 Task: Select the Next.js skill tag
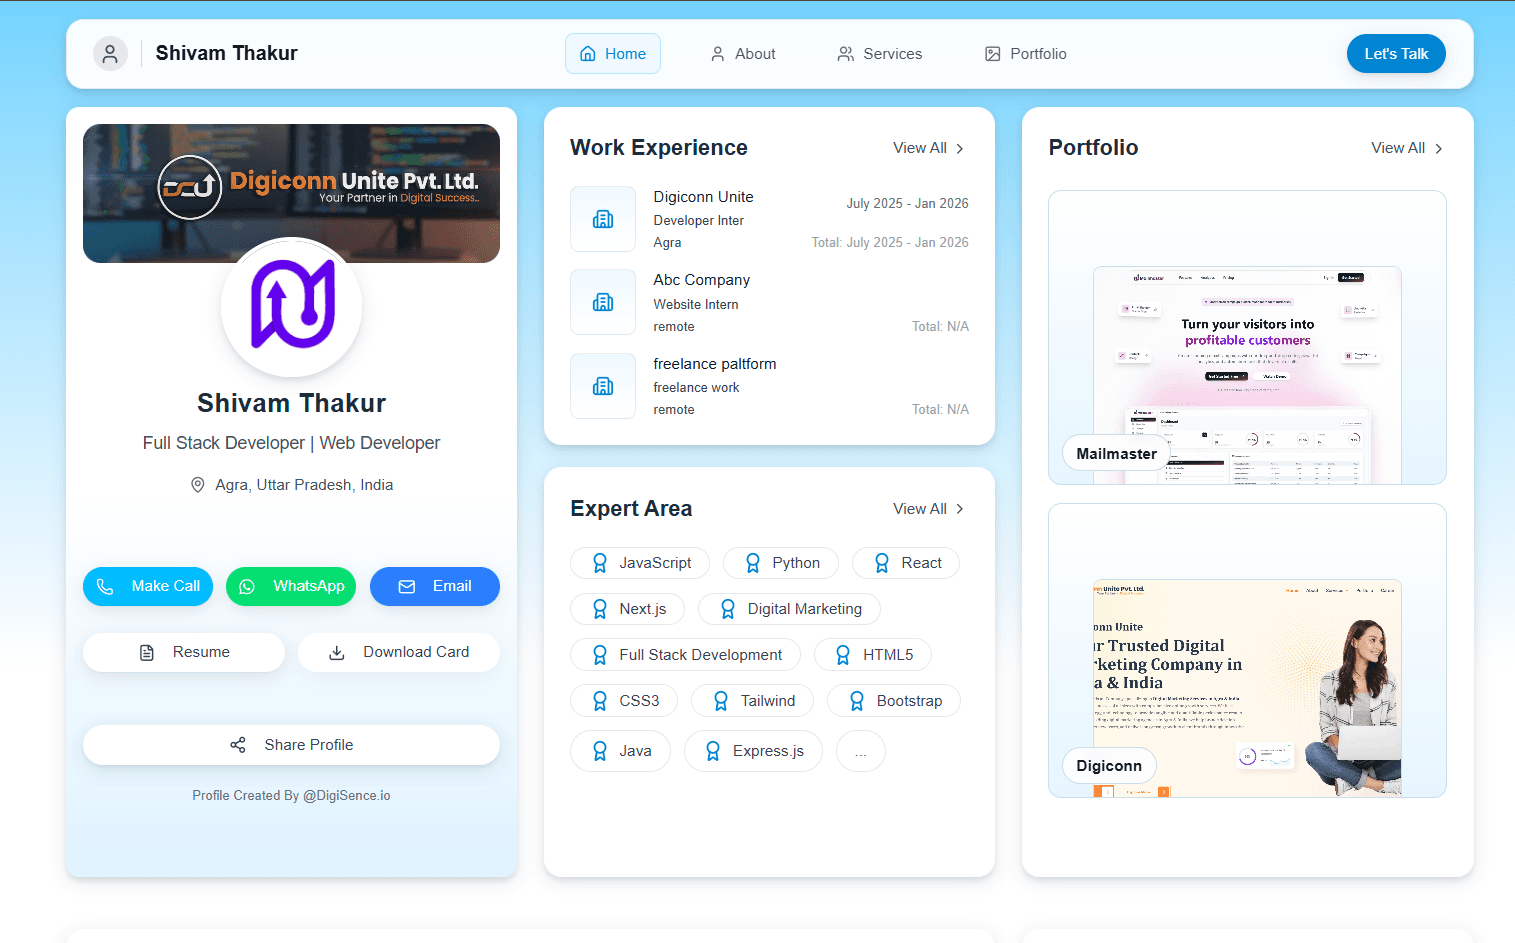click(x=628, y=609)
